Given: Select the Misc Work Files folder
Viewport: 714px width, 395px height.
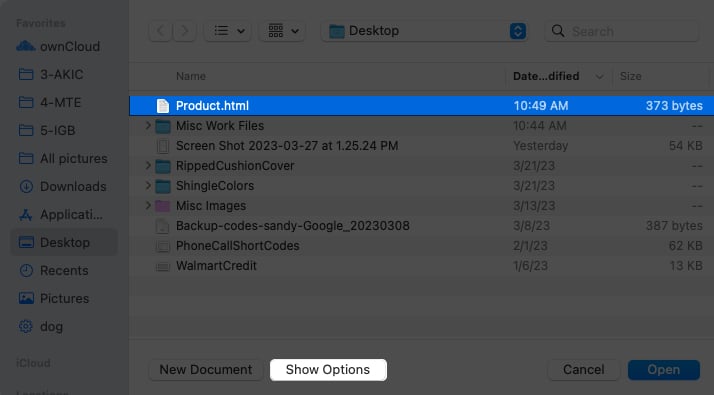Looking at the screenshot, I should coord(421,126).
